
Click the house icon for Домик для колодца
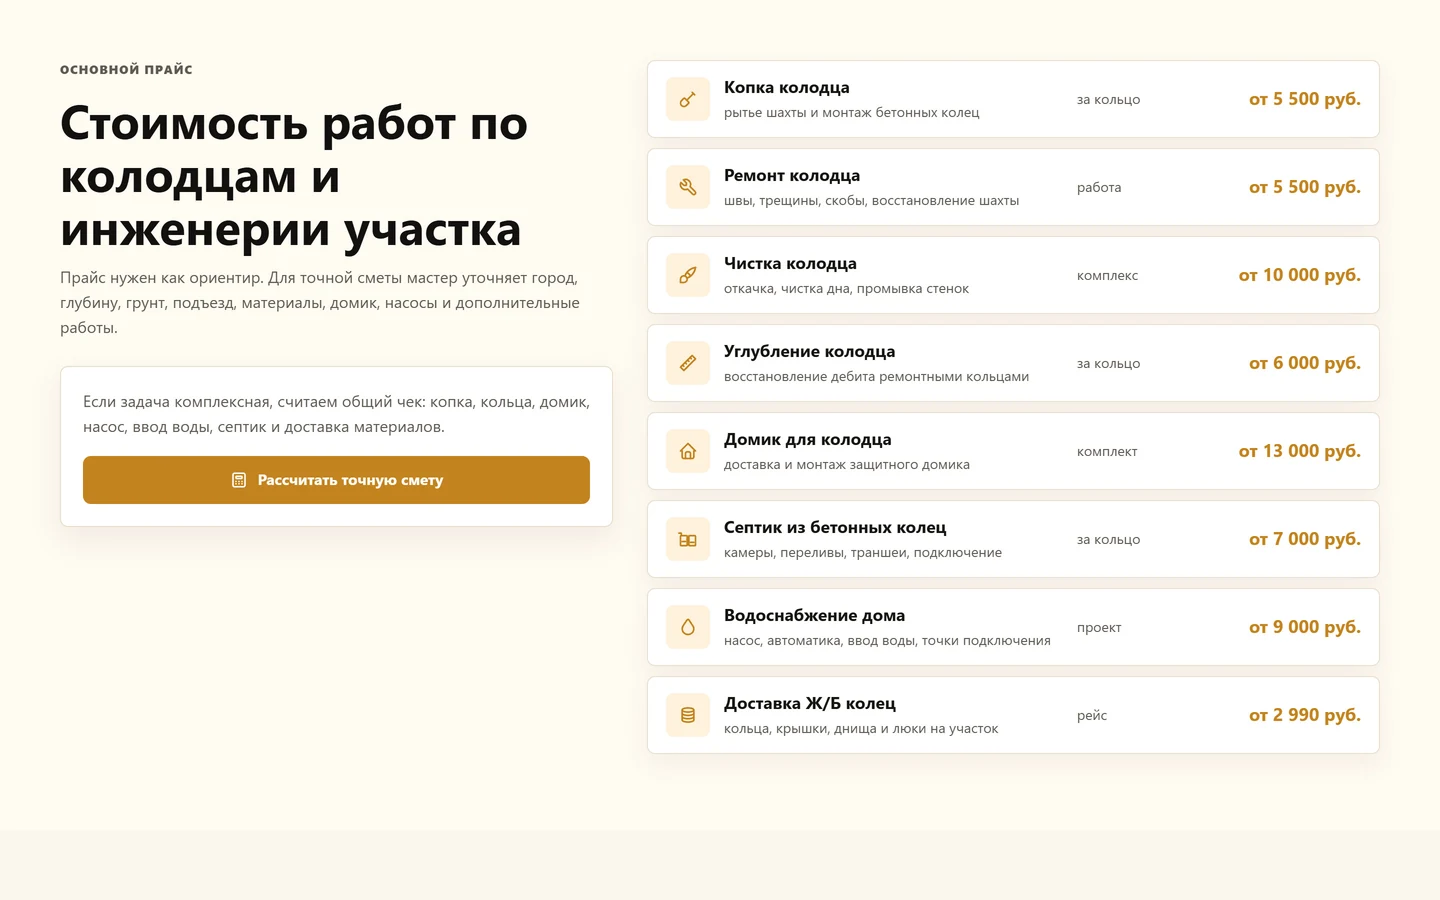[x=688, y=451]
